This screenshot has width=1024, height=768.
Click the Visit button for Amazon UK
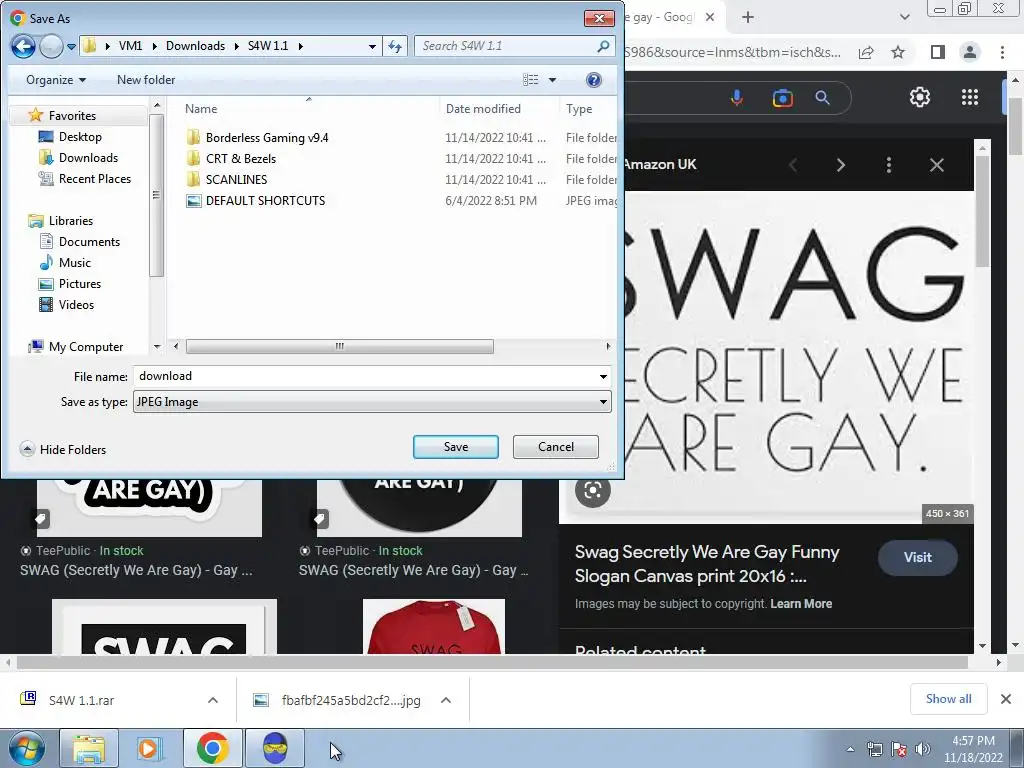918,558
